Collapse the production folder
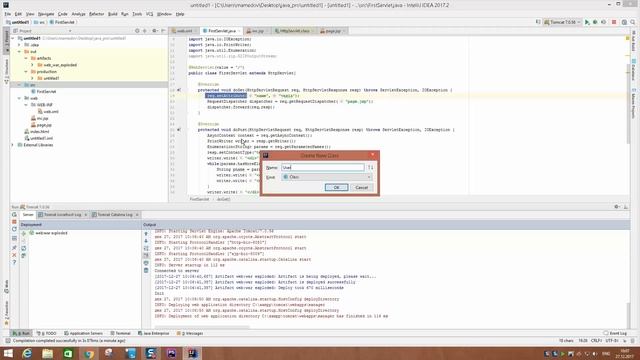640x360 pixels. (x=26, y=72)
